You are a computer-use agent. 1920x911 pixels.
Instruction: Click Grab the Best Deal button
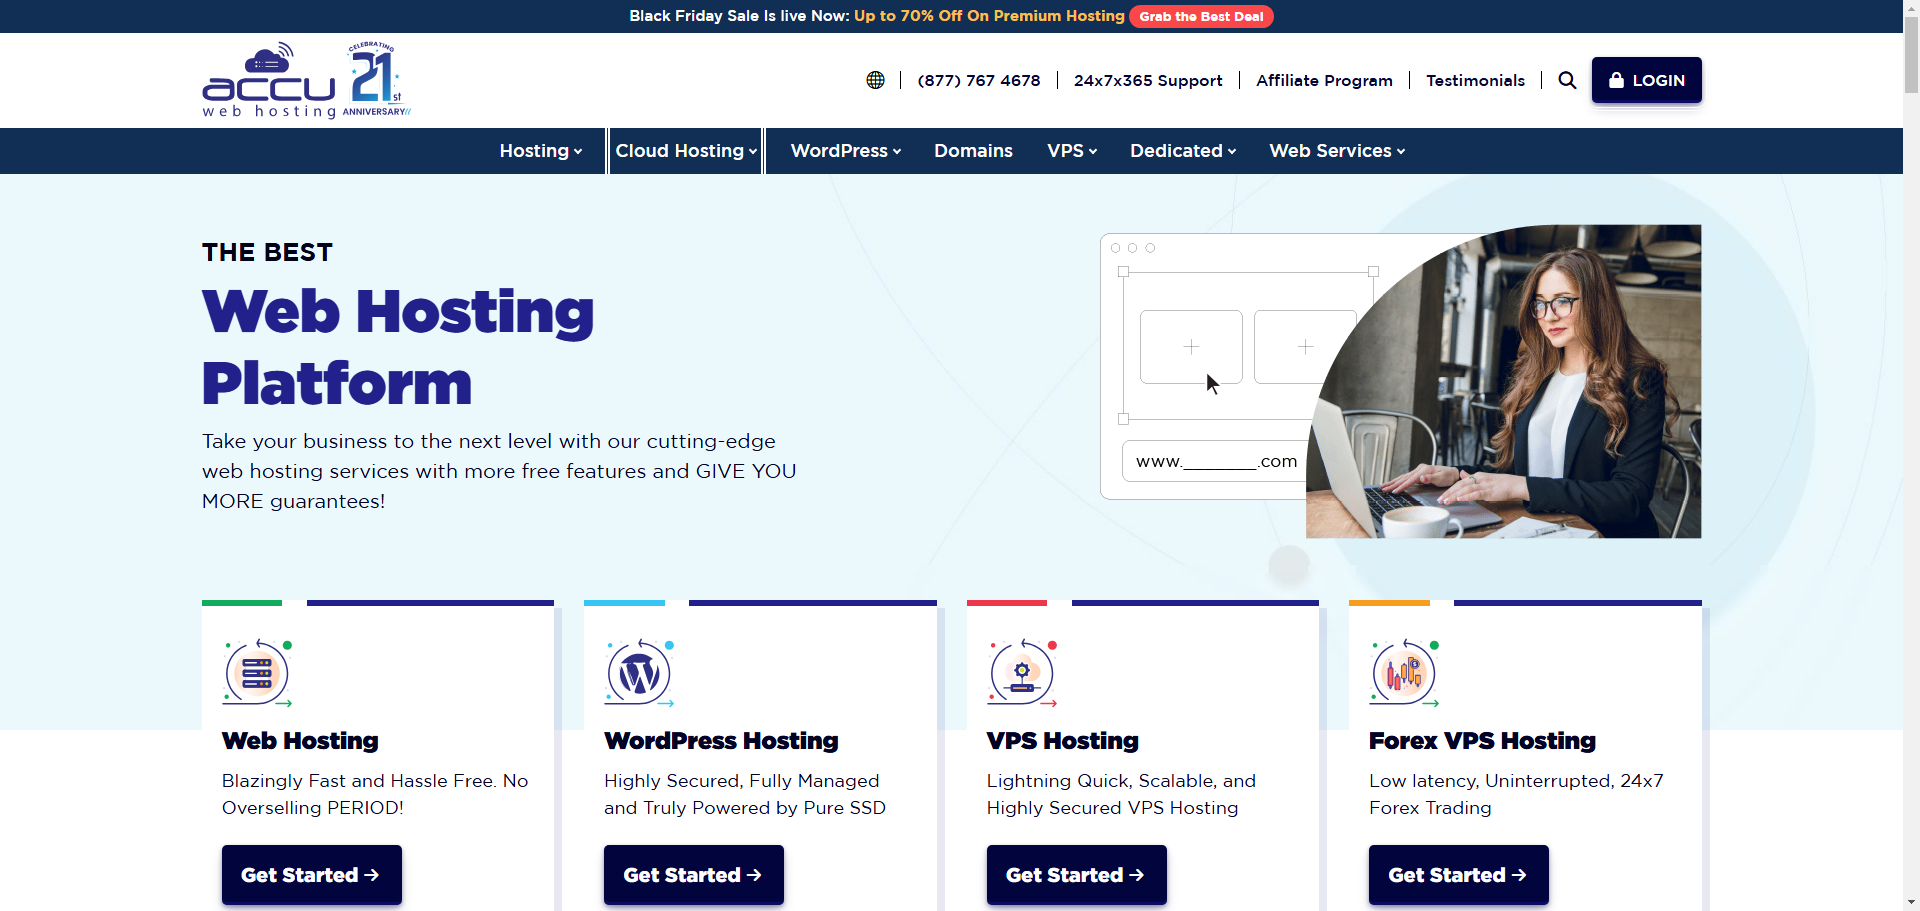[x=1201, y=16]
